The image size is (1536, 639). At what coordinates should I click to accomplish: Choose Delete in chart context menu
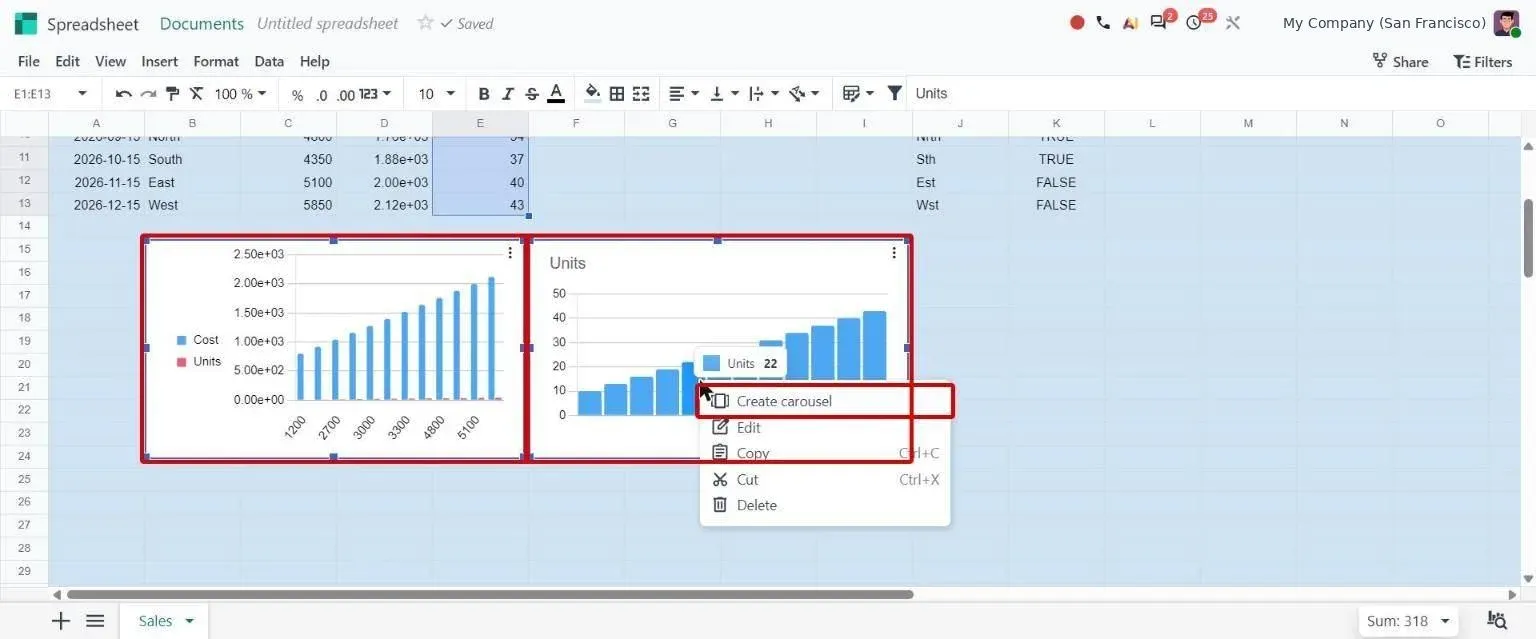(x=825, y=505)
